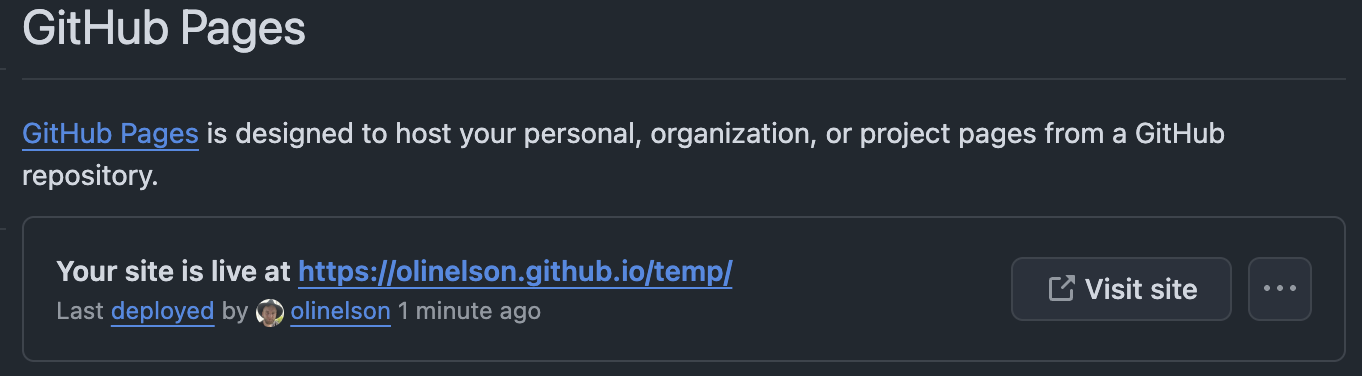Click the "Your site is live at" text
The width and height of the screenshot is (1362, 376).
[x=174, y=271]
